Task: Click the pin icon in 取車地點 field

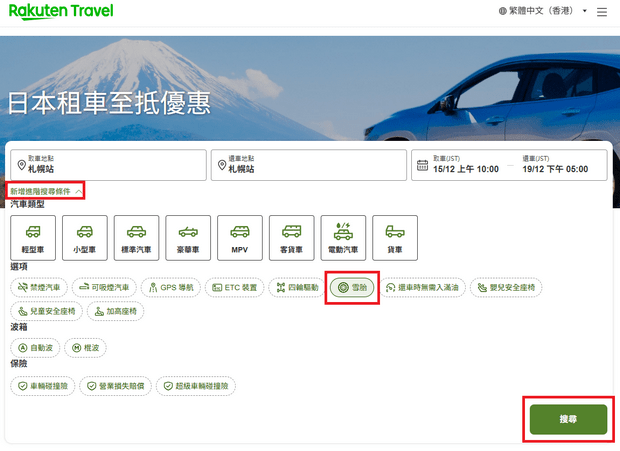Action: click(x=21, y=165)
